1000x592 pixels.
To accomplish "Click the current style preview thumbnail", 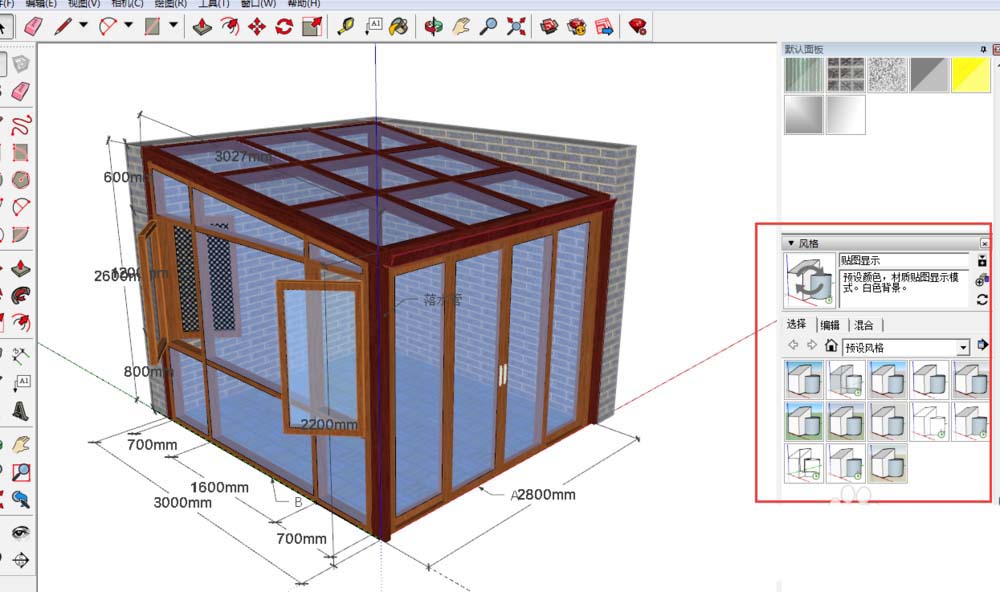I will 809,280.
